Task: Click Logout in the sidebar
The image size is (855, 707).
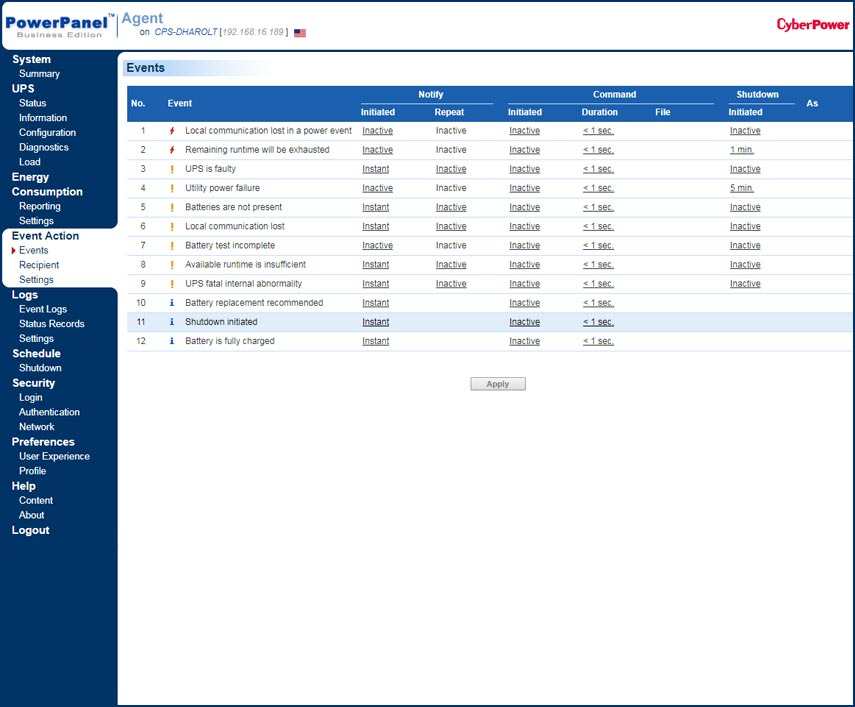Action: tap(31, 530)
